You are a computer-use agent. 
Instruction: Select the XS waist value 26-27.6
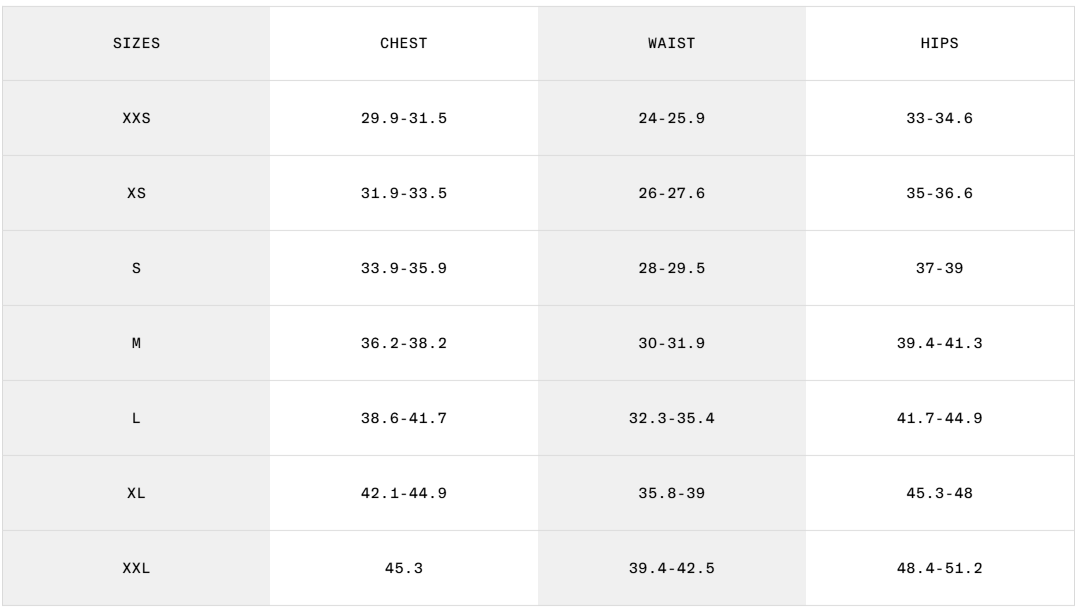click(x=671, y=194)
